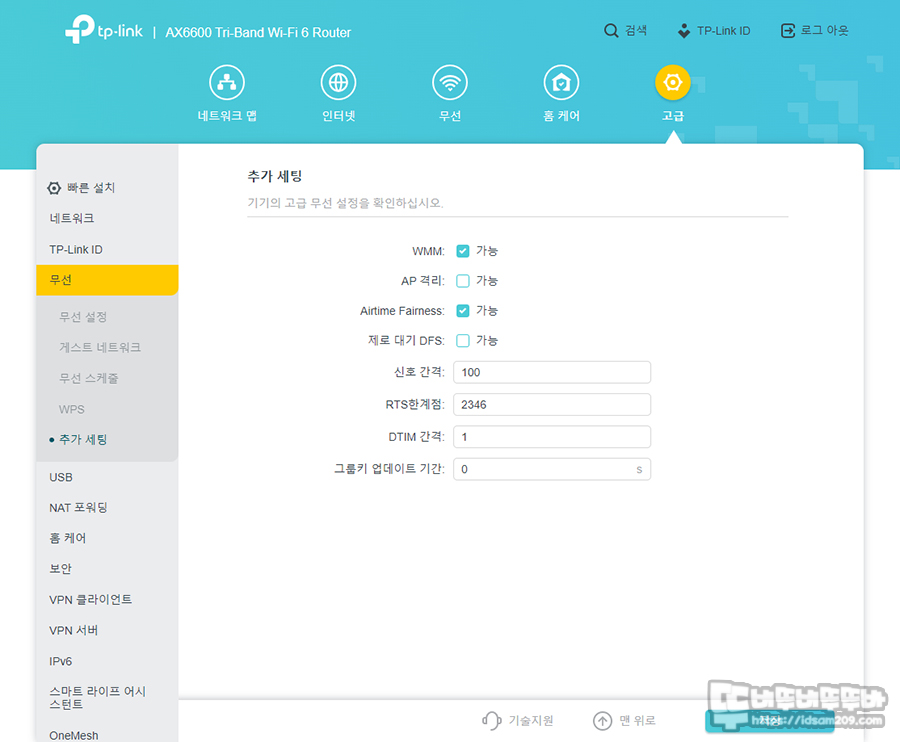This screenshot has height=742, width=900.
Task: Expand USB in the sidebar
Action: click(61, 477)
